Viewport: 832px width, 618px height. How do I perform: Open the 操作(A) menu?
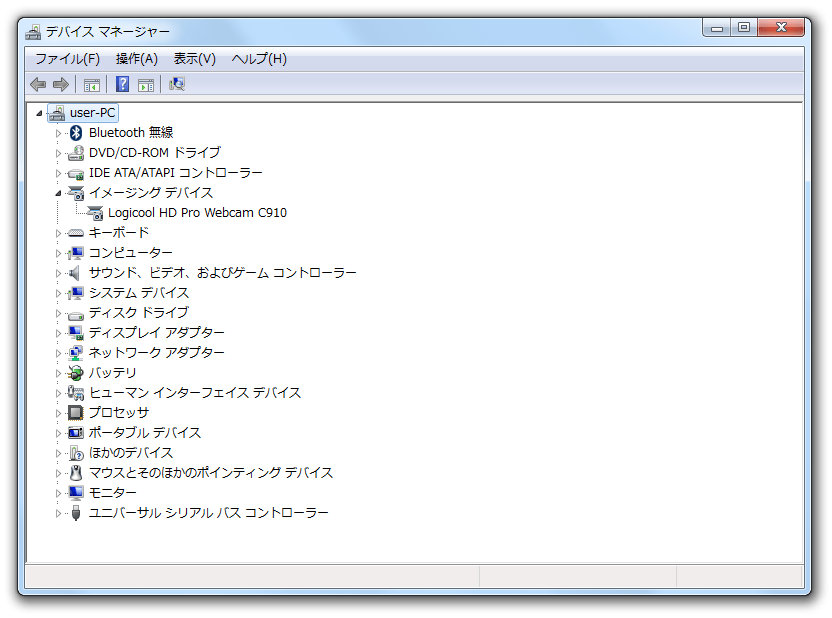(137, 59)
